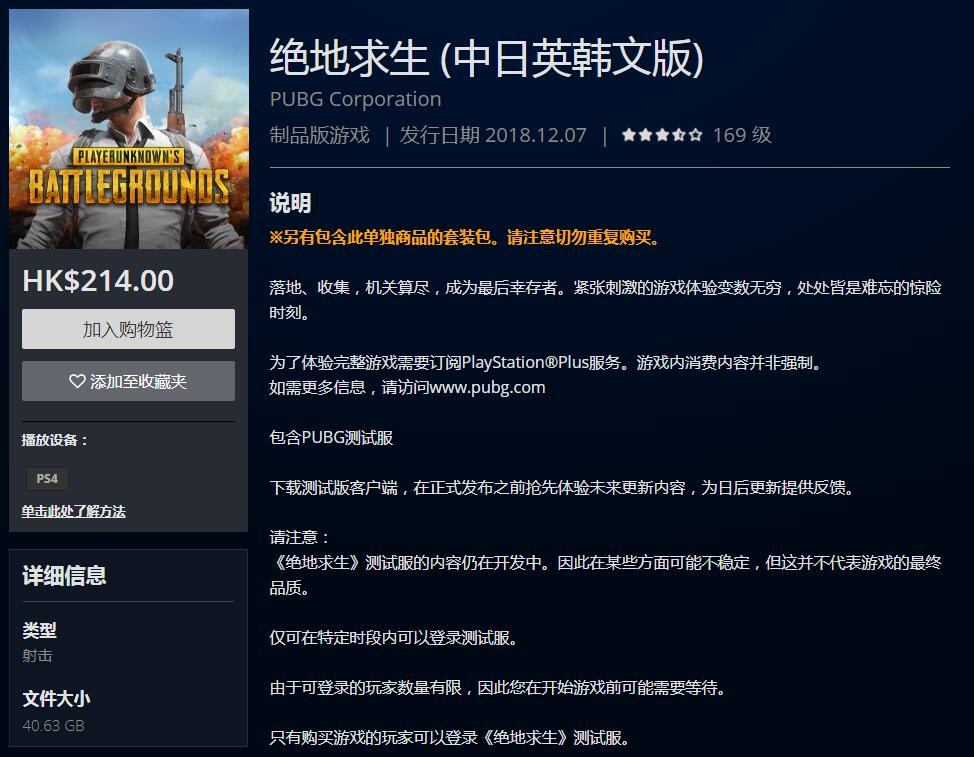Click the 添加至收藏夹 wishlist button
974x757 pixels.
[x=128, y=381]
